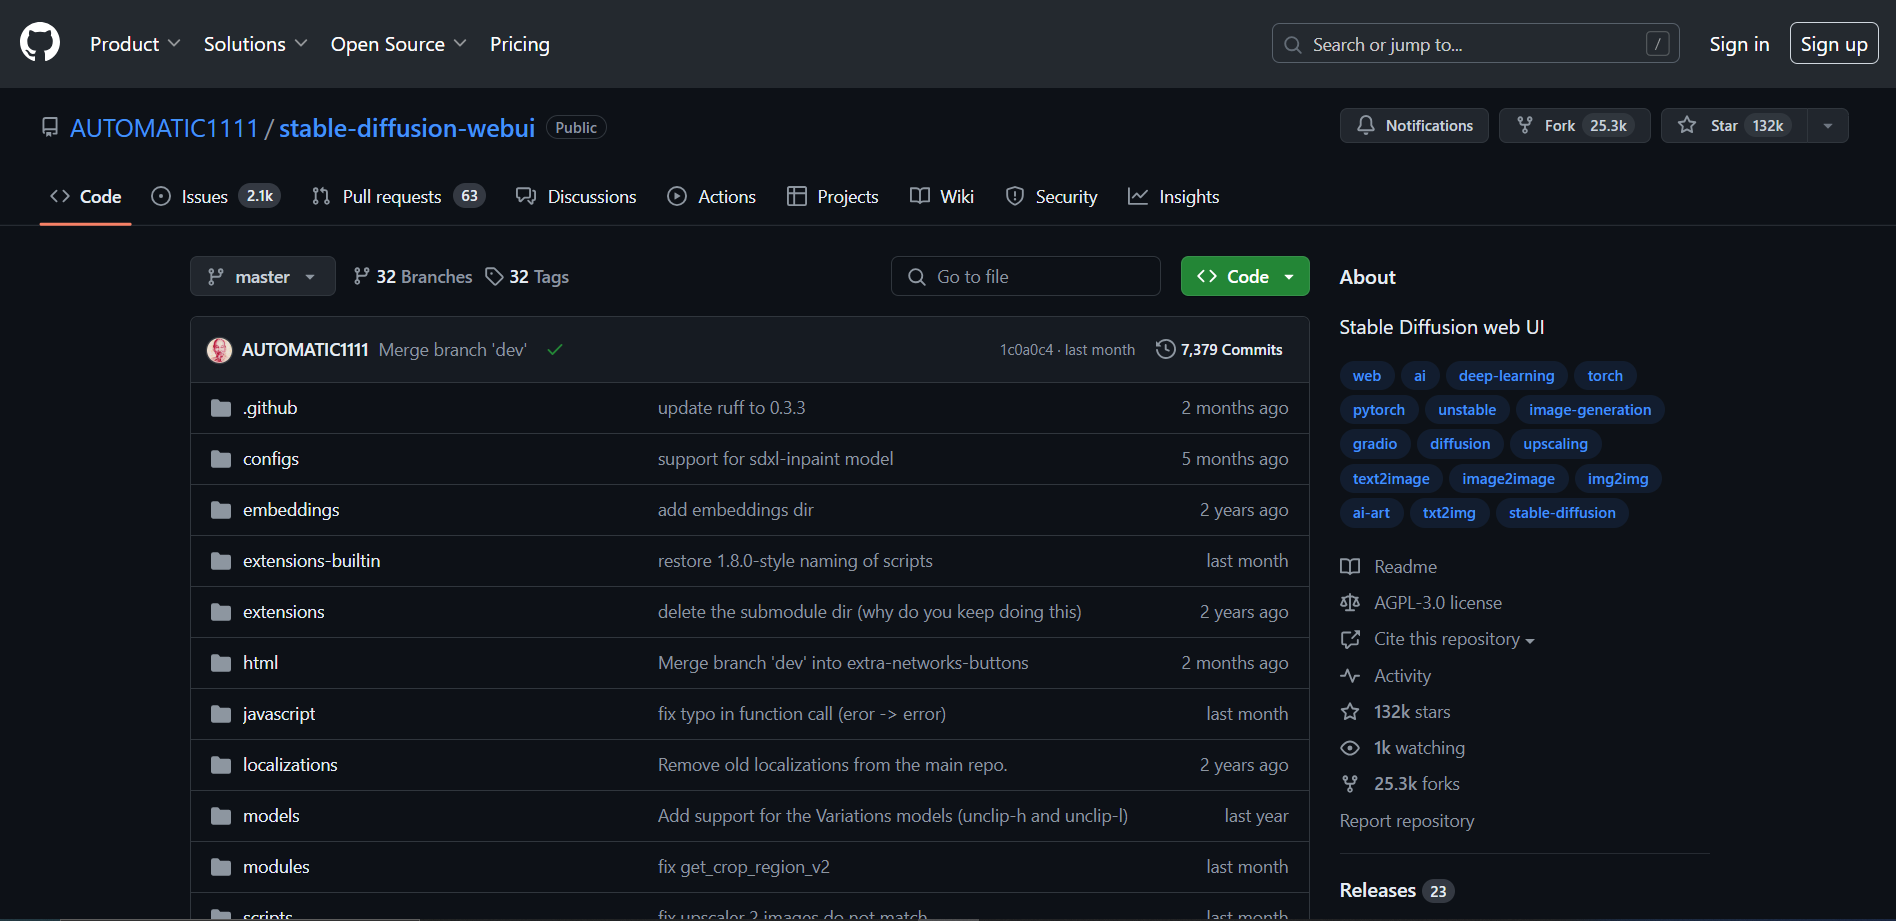Open the stable-diffusion topic tag
Viewport: 1896px width, 921px height.
[x=1561, y=512]
